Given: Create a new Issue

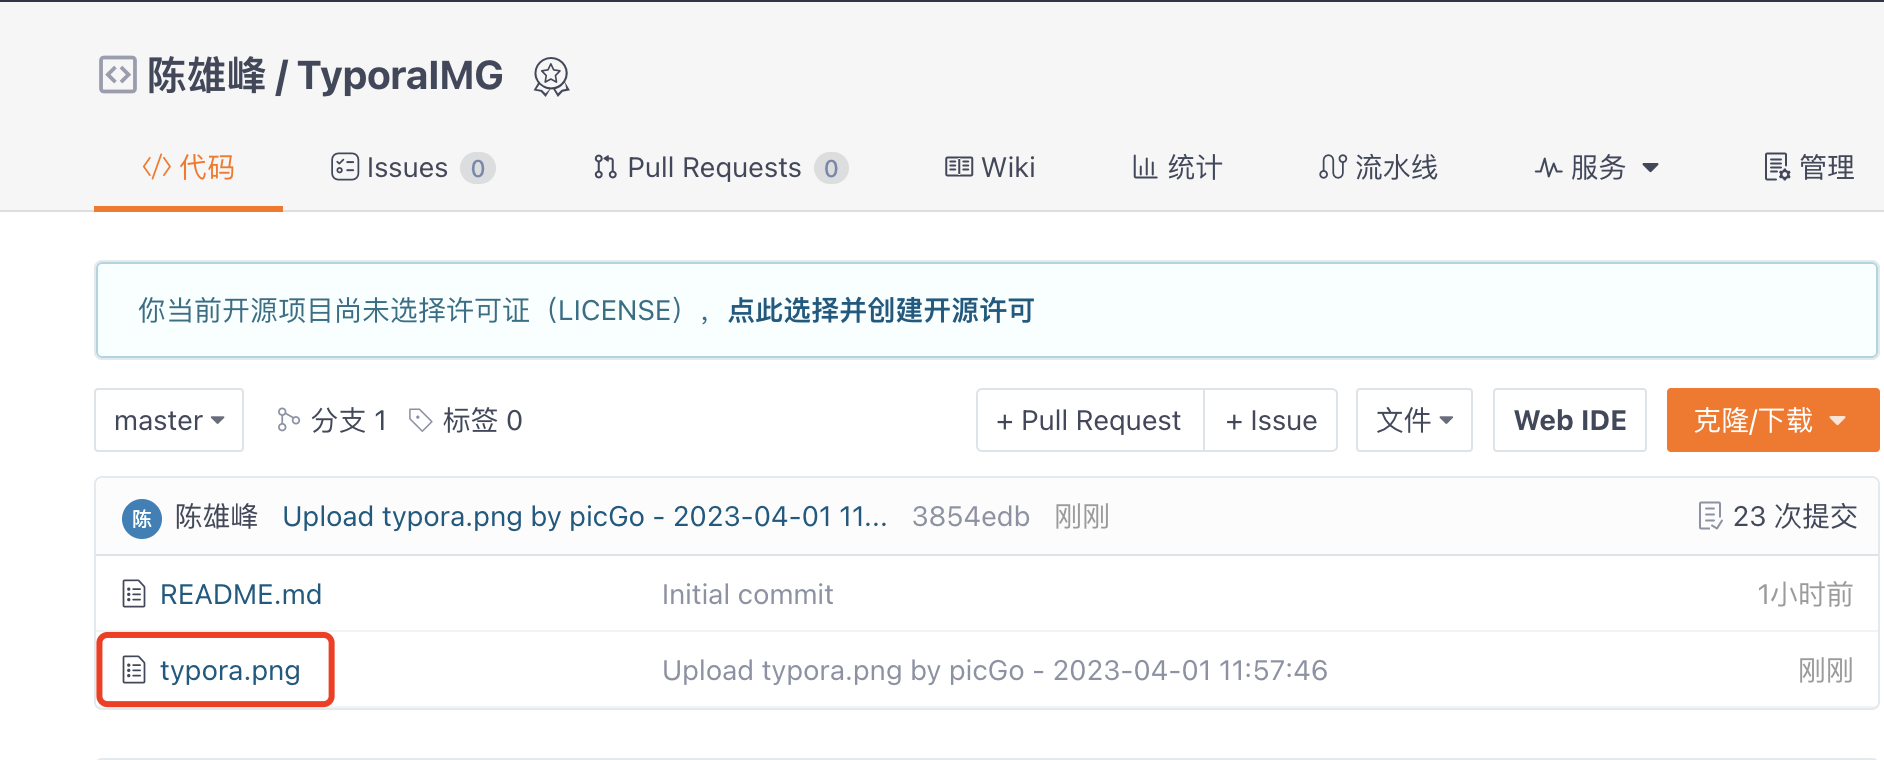Looking at the screenshot, I should pyautogui.click(x=1271, y=420).
